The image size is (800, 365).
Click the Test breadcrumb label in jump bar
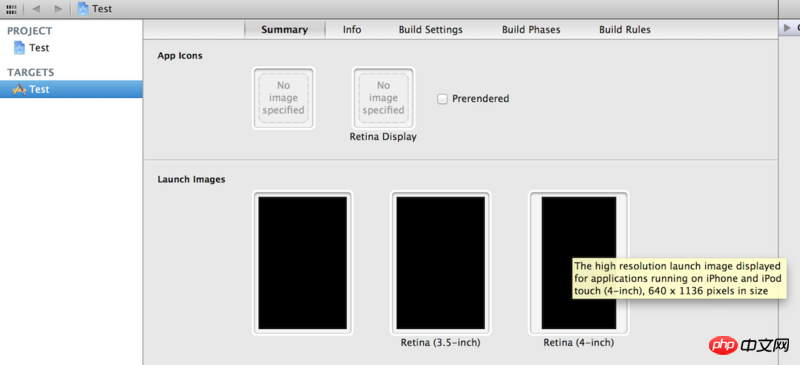102,9
